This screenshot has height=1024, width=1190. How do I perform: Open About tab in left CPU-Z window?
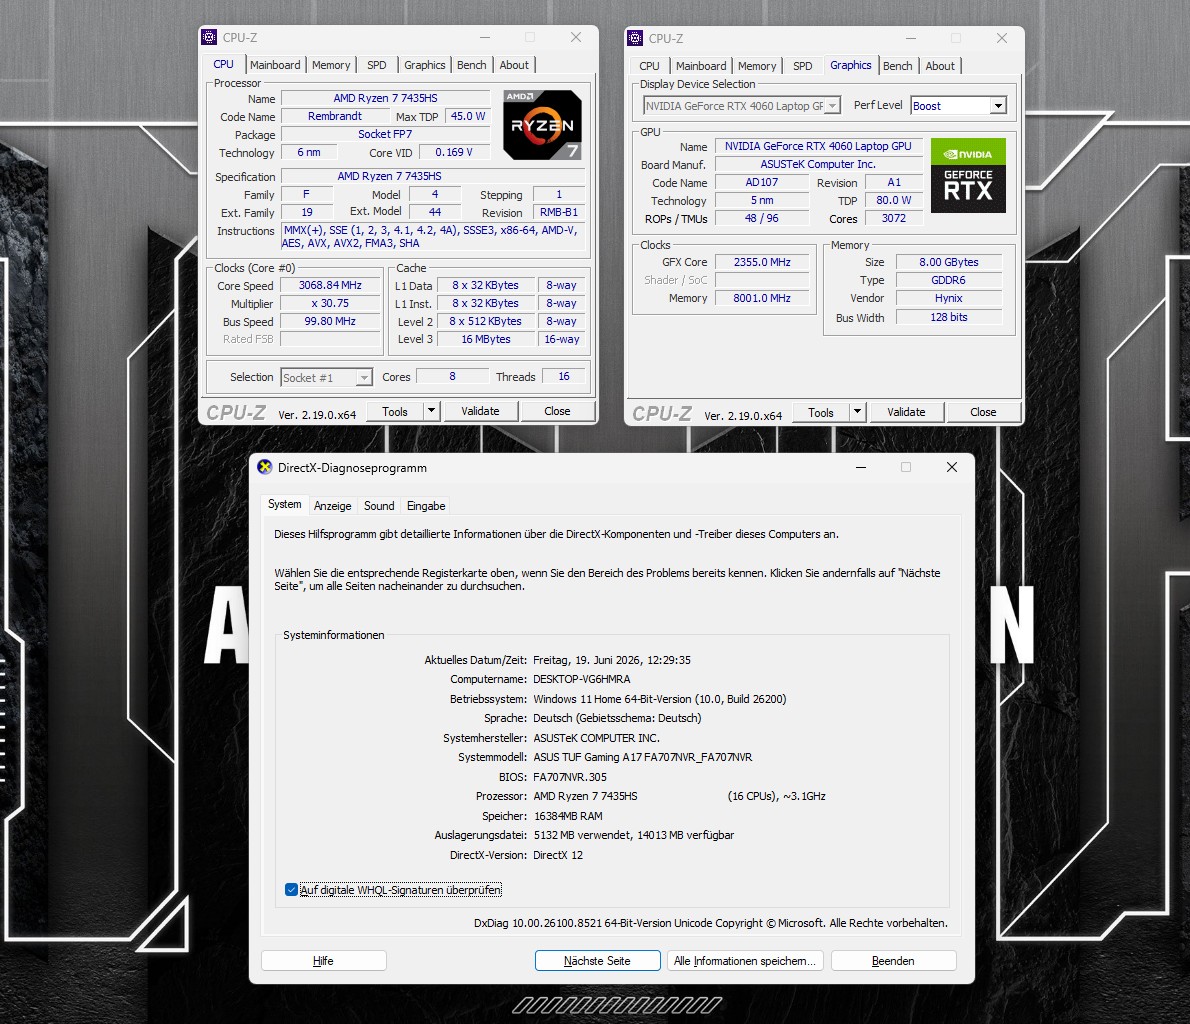(x=514, y=65)
